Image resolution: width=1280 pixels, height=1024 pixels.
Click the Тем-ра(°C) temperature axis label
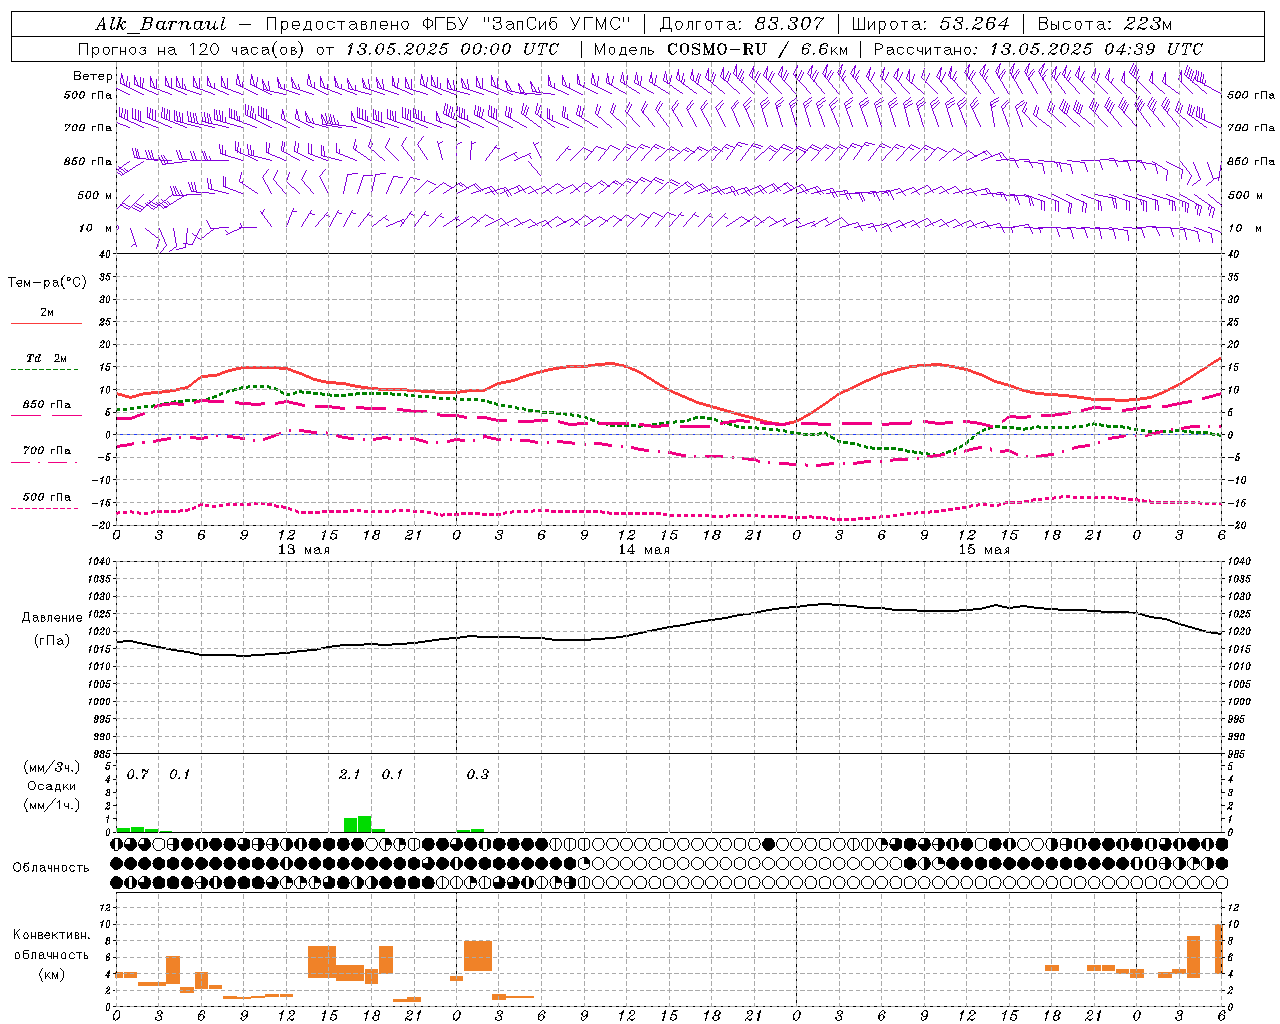(47, 283)
